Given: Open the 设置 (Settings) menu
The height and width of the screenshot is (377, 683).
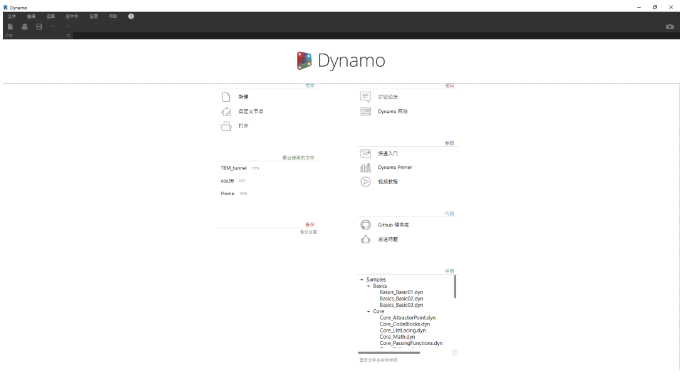Looking at the screenshot, I should 94,16.
